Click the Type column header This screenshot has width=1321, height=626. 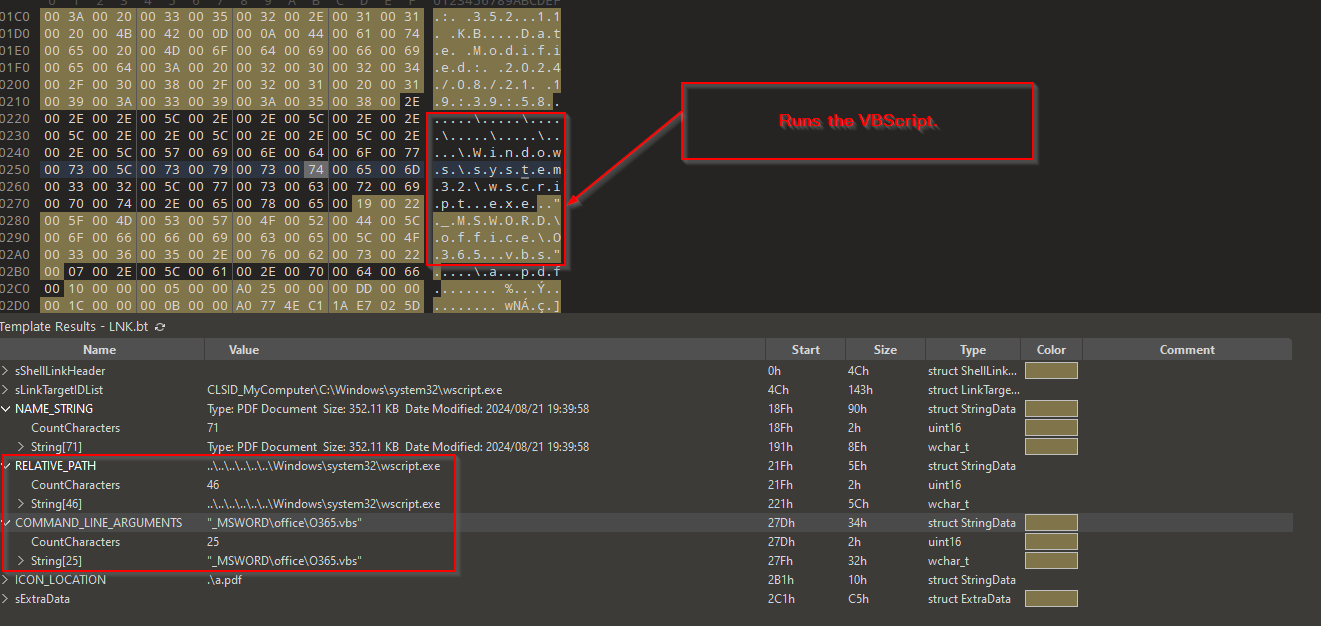coord(972,350)
